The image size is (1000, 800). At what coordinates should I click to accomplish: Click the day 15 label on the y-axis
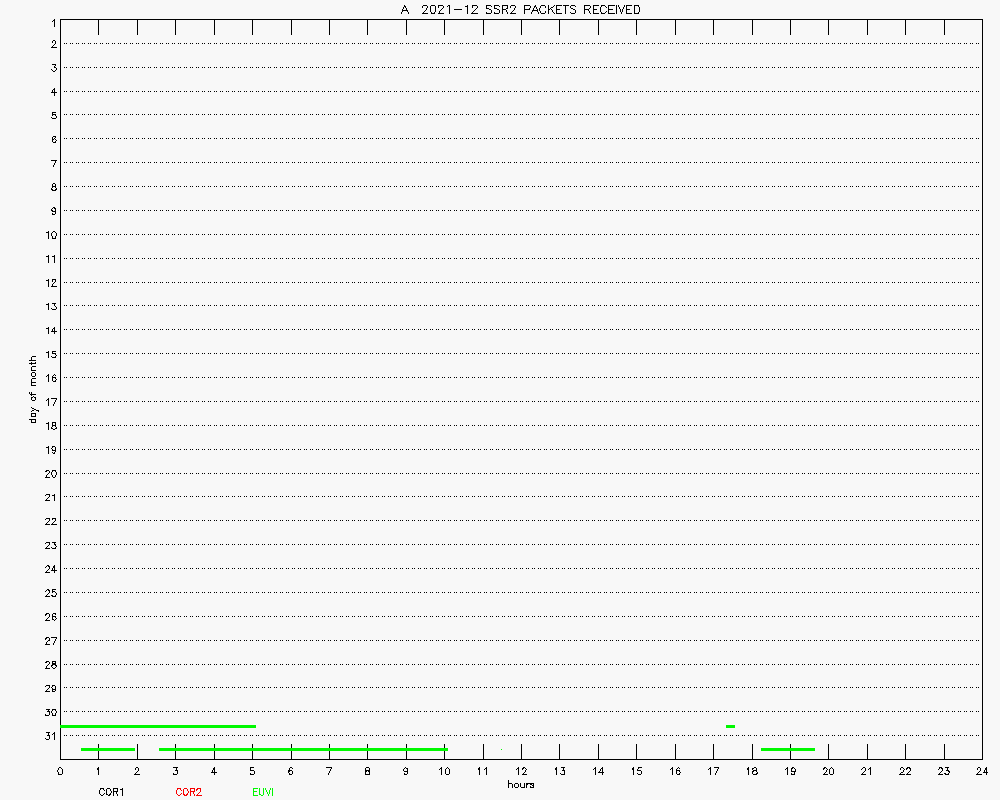coord(49,354)
